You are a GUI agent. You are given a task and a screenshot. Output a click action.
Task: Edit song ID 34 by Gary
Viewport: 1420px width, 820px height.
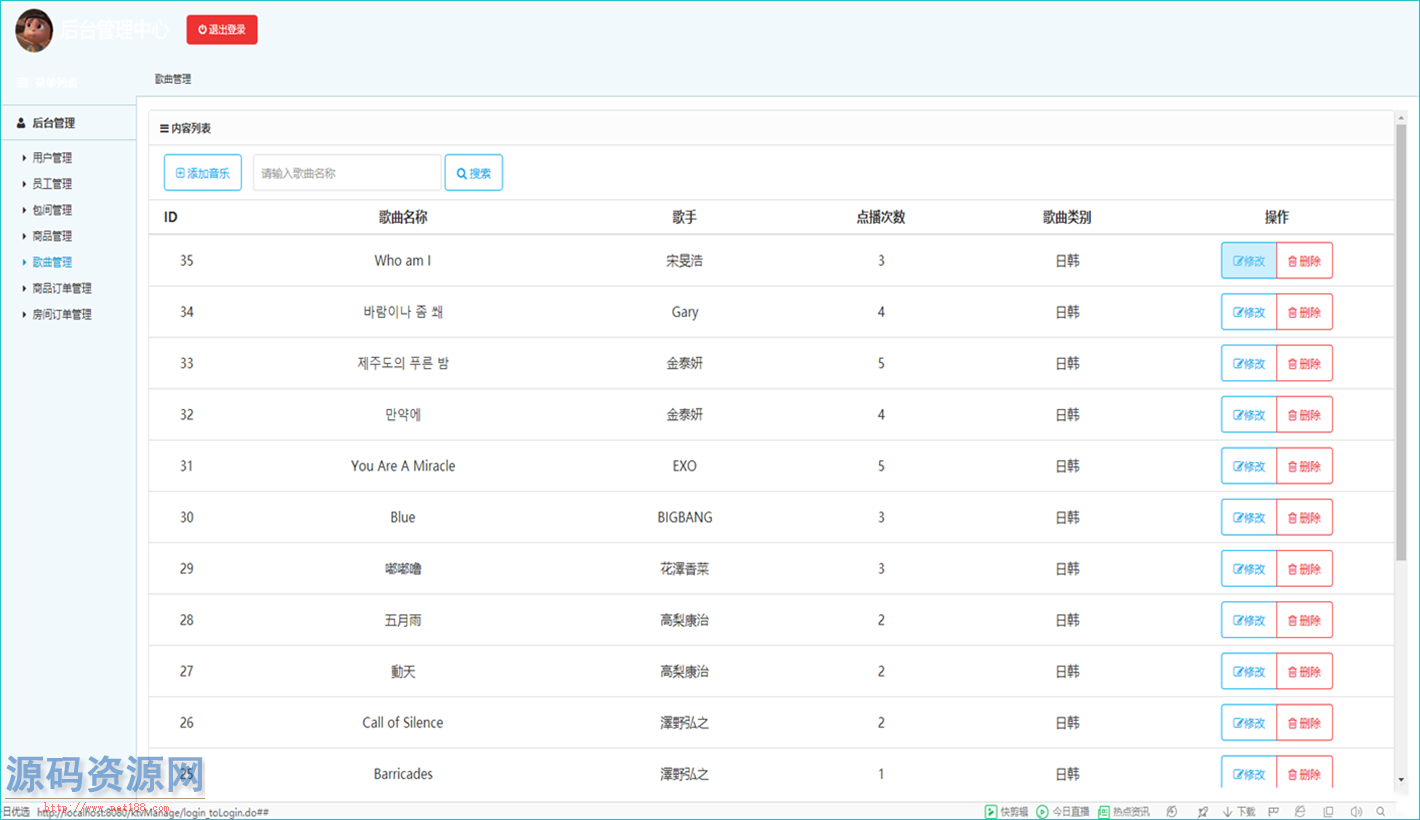point(1249,312)
